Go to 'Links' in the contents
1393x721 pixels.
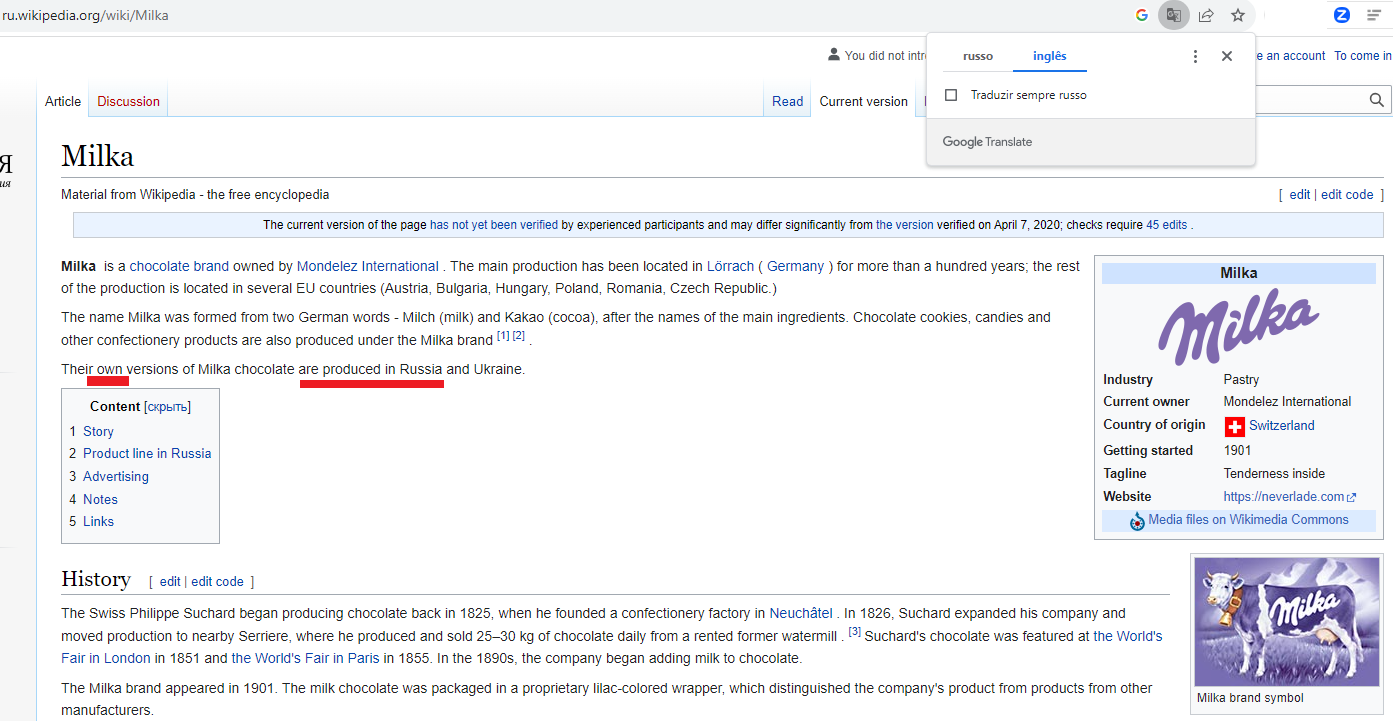[x=98, y=522]
